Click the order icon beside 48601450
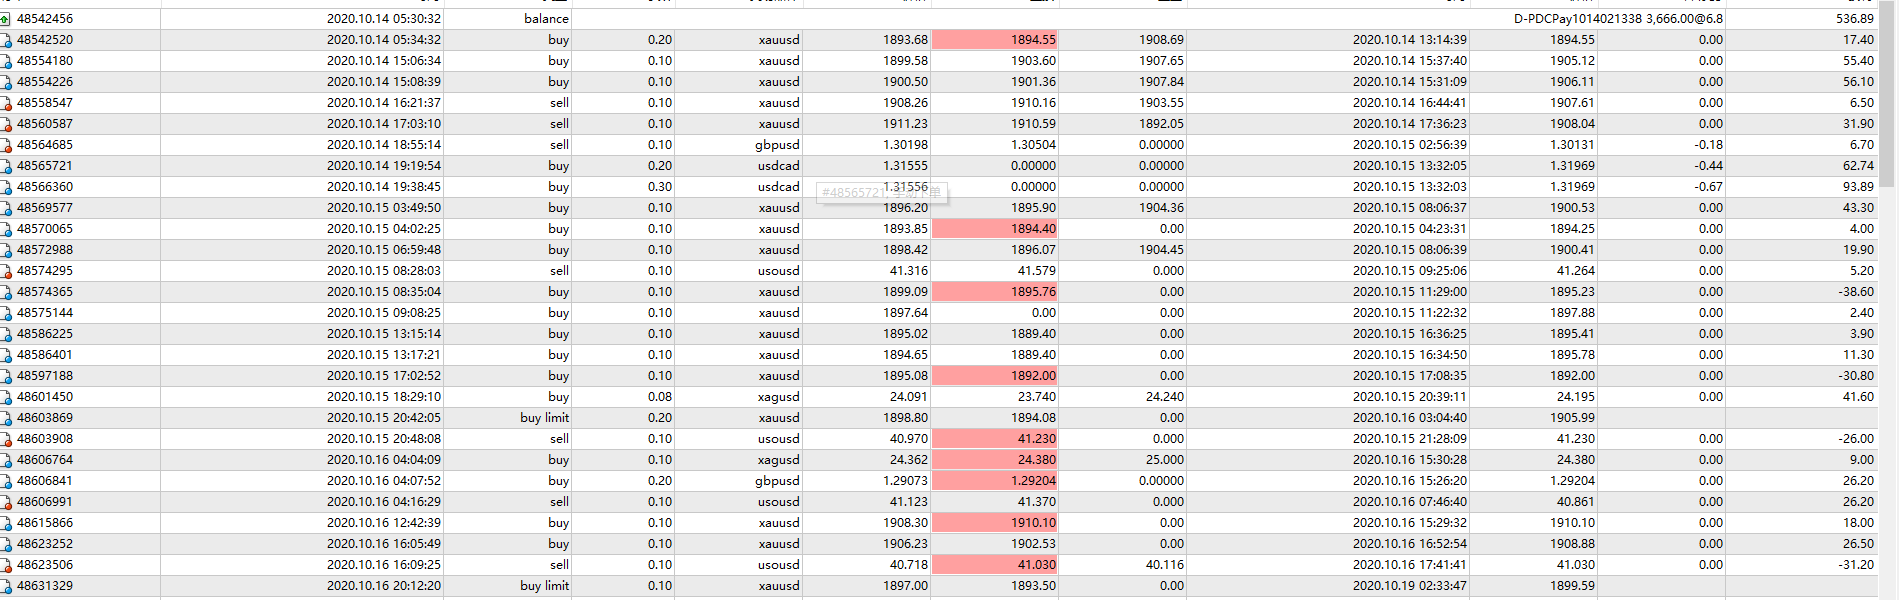 pyautogui.click(x=5, y=397)
